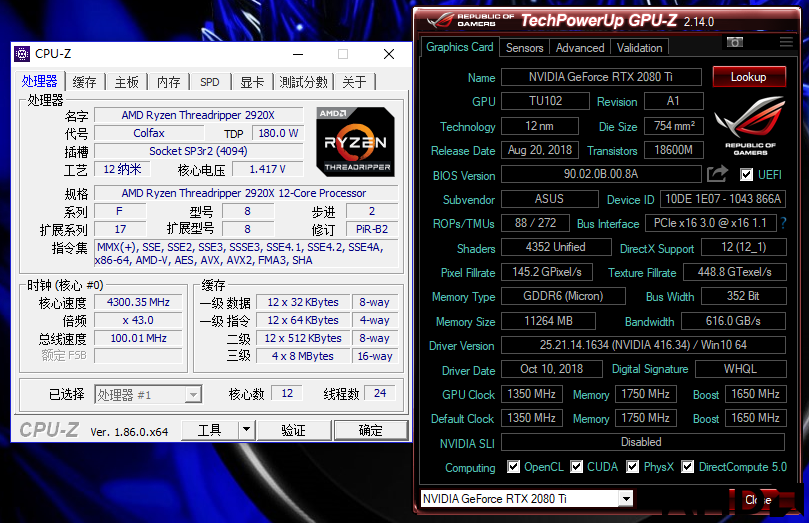Toggle the OpenCL checkbox

pos(513,467)
